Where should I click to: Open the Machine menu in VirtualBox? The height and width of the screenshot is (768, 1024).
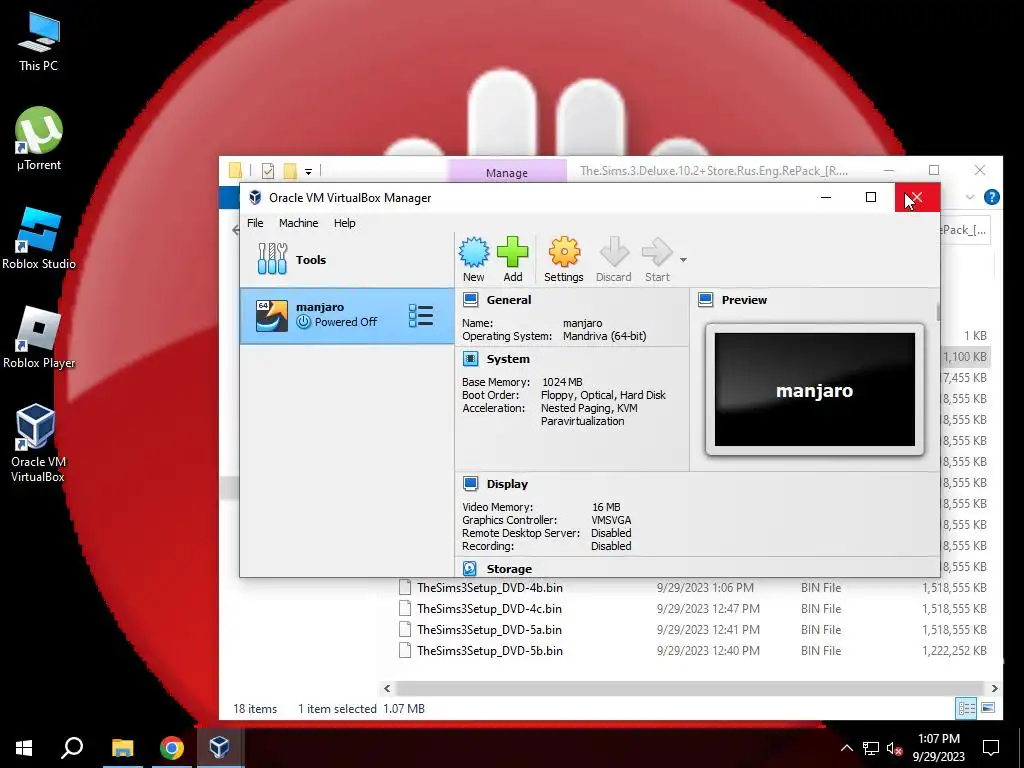point(298,223)
